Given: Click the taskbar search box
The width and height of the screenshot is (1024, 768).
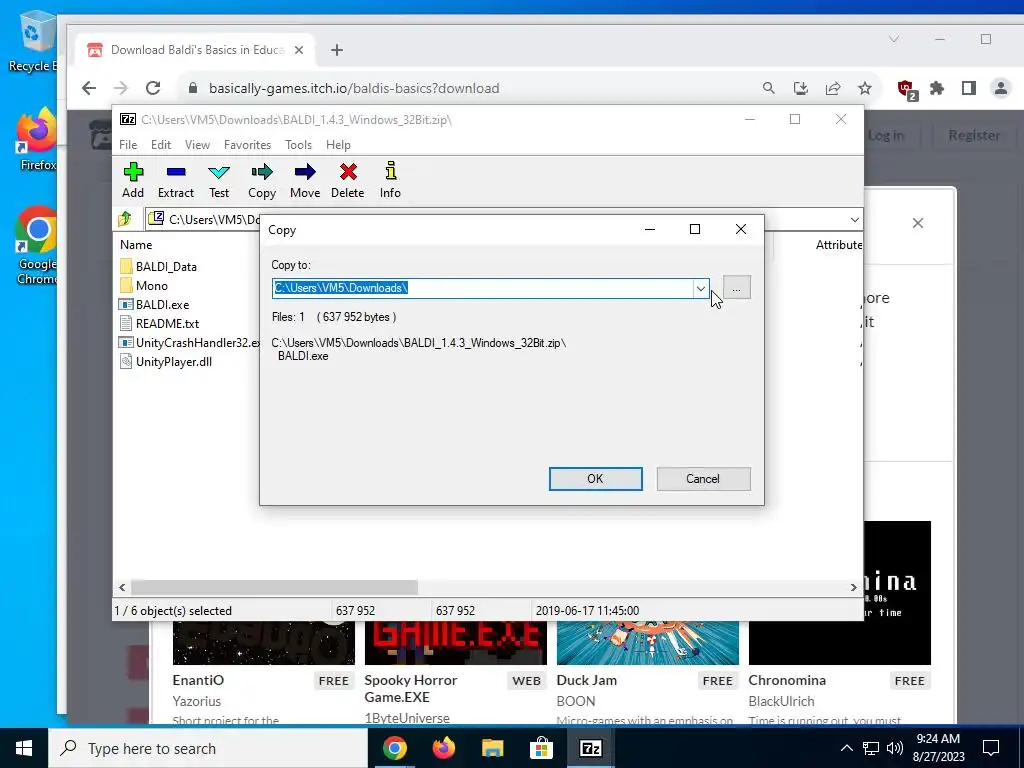Looking at the screenshot, I should click(208, 748).
